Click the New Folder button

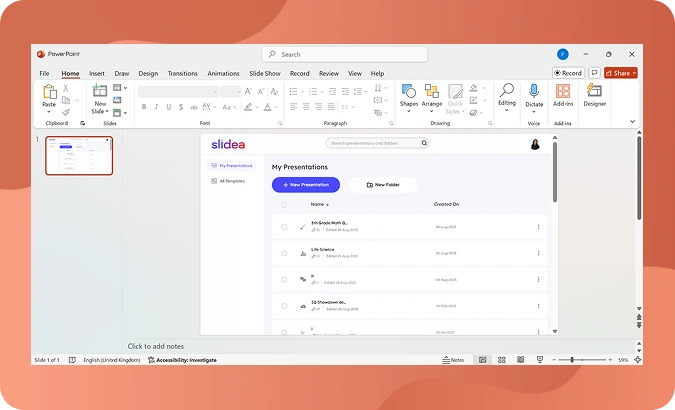tap(383, 185)
